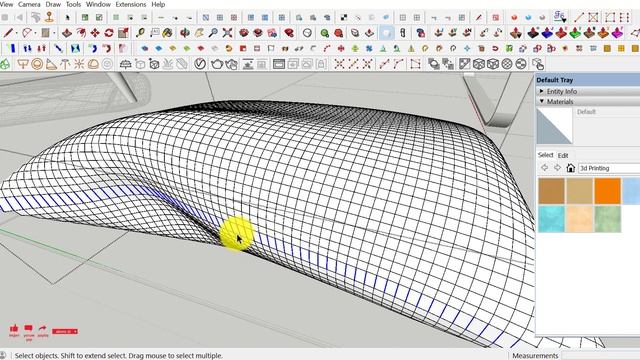640x360 pixels.
Task: Click the materials Home (In Model) button
Action: 571,168
